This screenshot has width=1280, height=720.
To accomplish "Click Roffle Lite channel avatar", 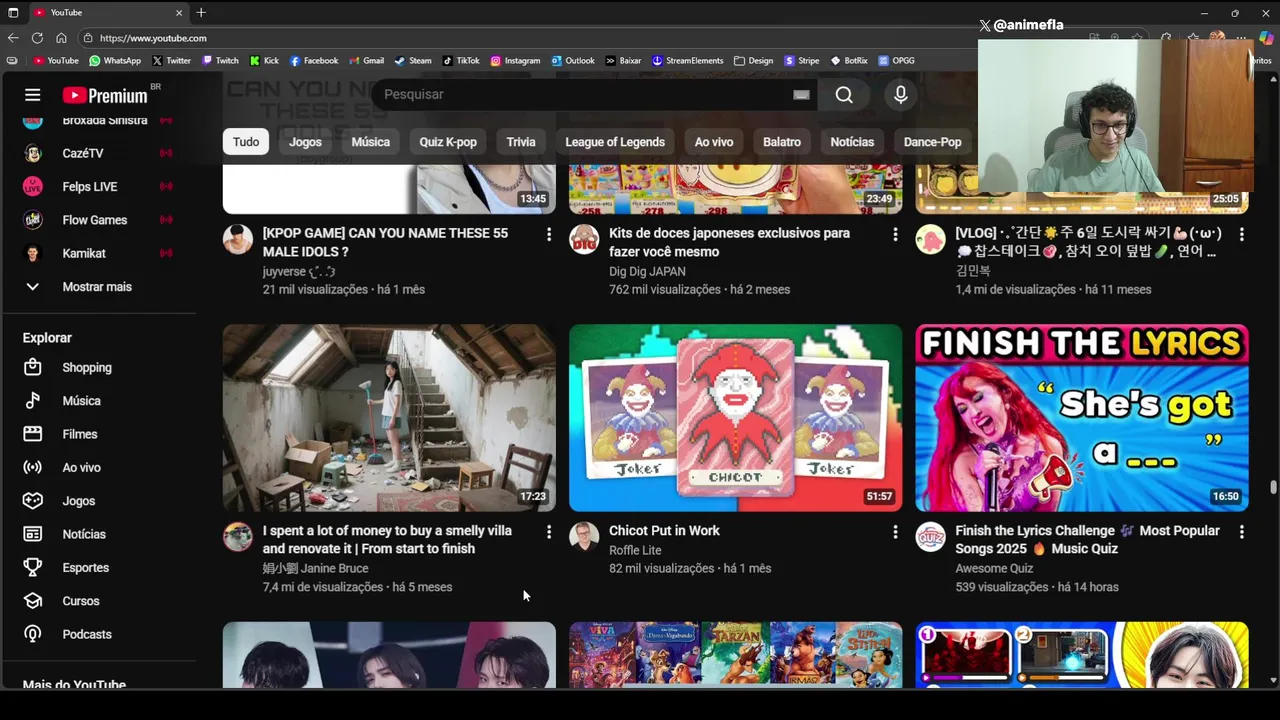I will [x=584, y=537].
